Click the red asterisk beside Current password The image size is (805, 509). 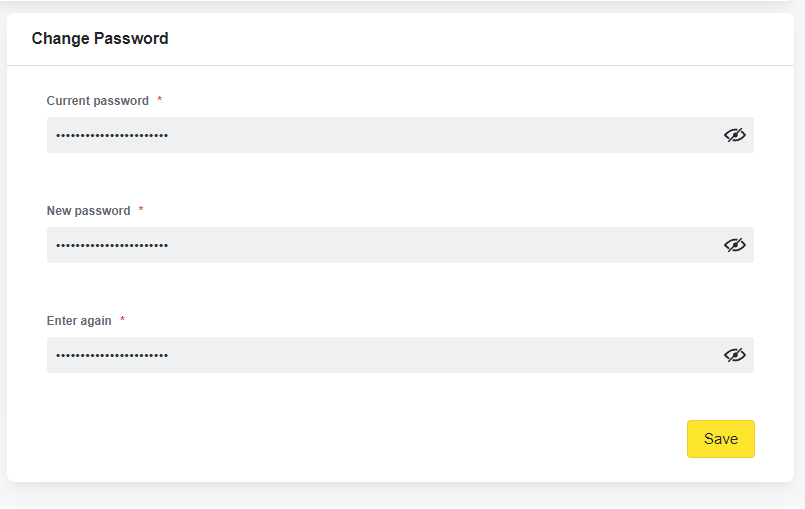(160, 99)
